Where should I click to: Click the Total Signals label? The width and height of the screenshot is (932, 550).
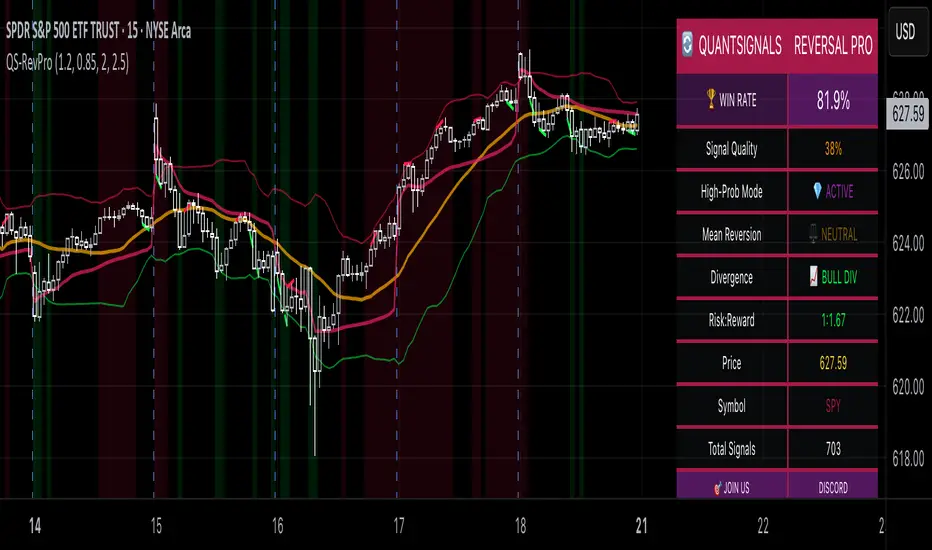(731, 448)
